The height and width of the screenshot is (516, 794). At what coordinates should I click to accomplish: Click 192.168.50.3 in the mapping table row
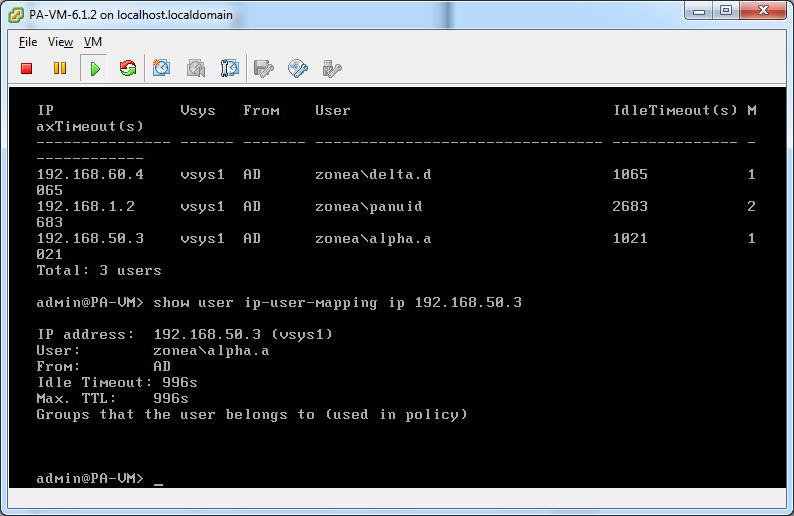[90, 239]
